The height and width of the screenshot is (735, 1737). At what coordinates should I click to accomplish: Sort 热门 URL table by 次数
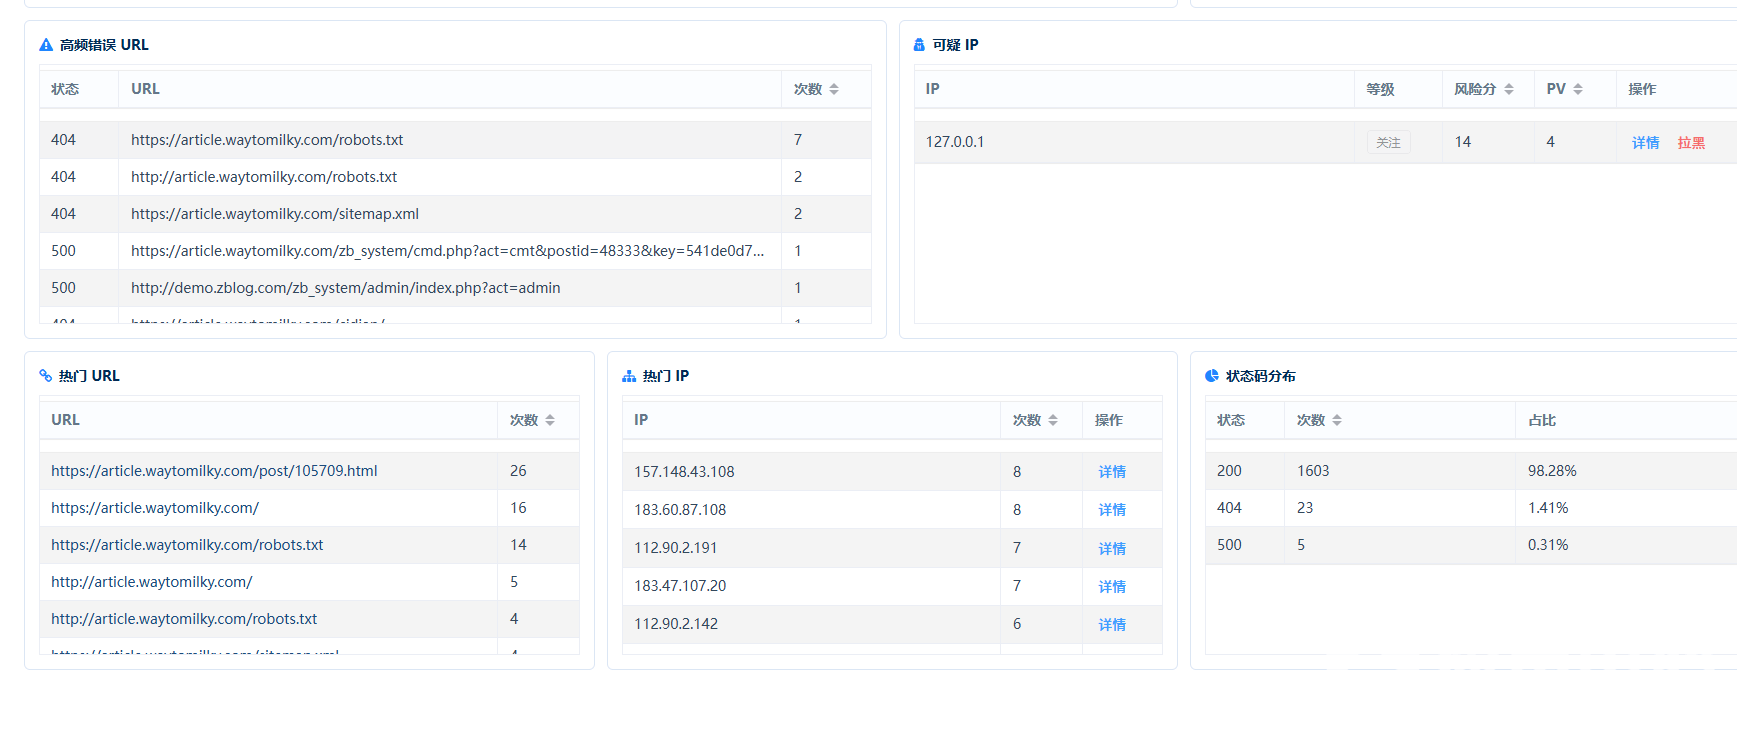(550, 420)
